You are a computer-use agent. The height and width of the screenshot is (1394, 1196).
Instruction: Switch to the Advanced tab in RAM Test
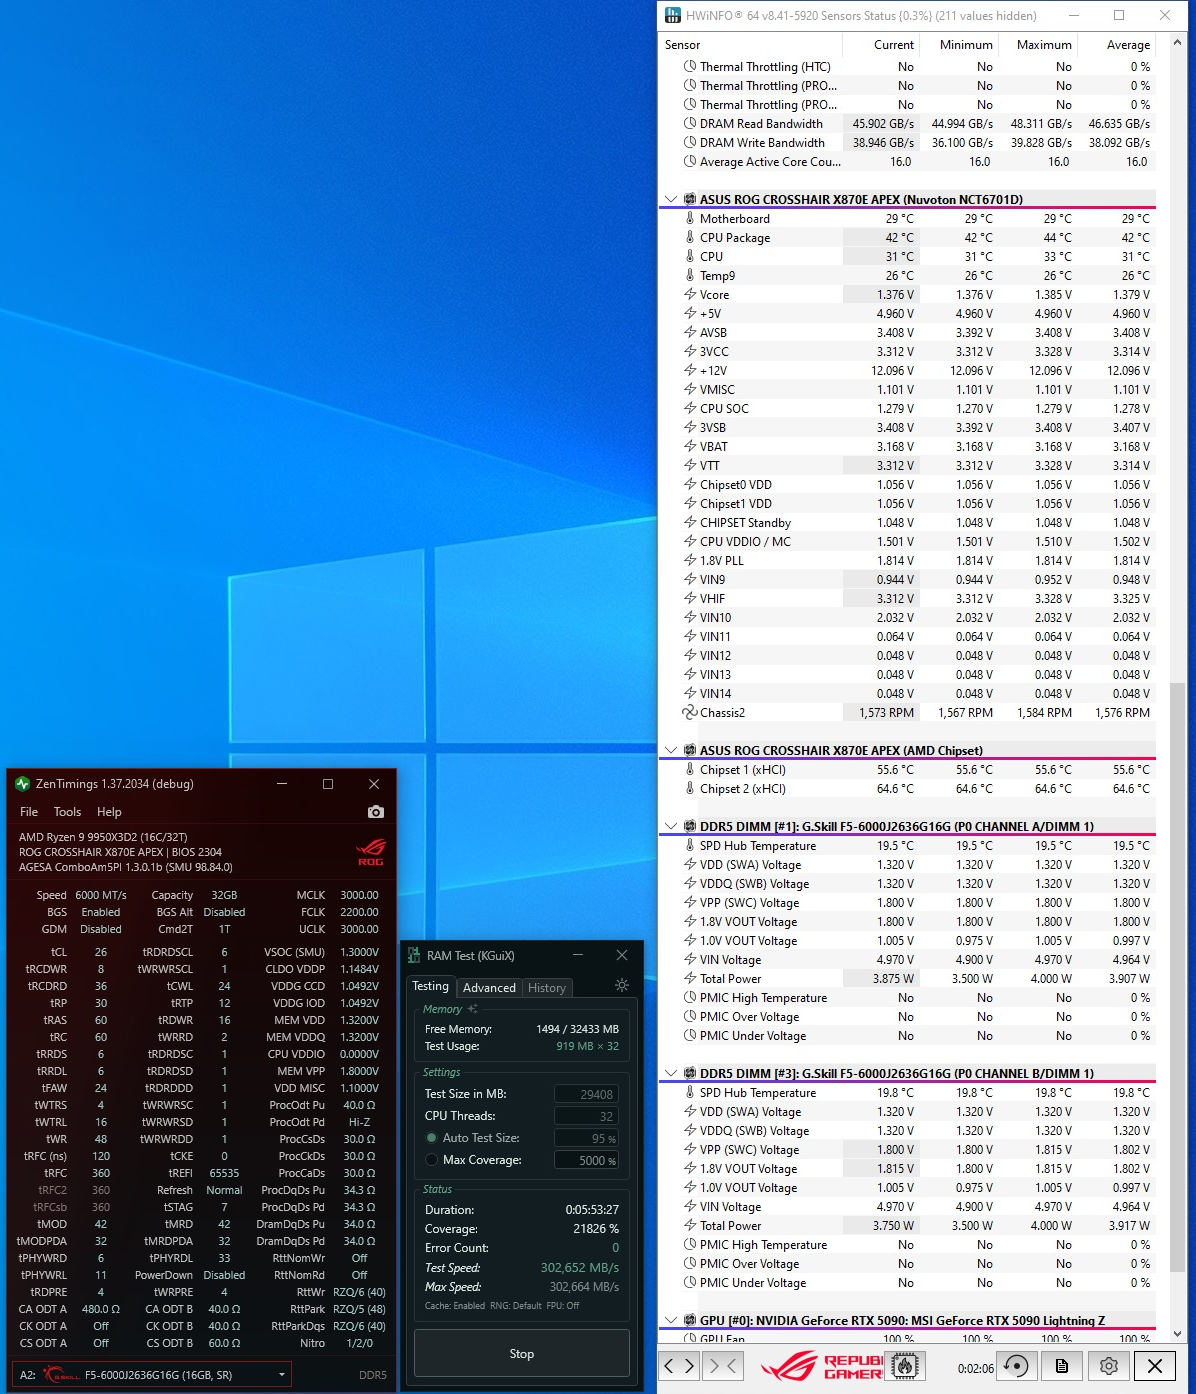(489, 988)
